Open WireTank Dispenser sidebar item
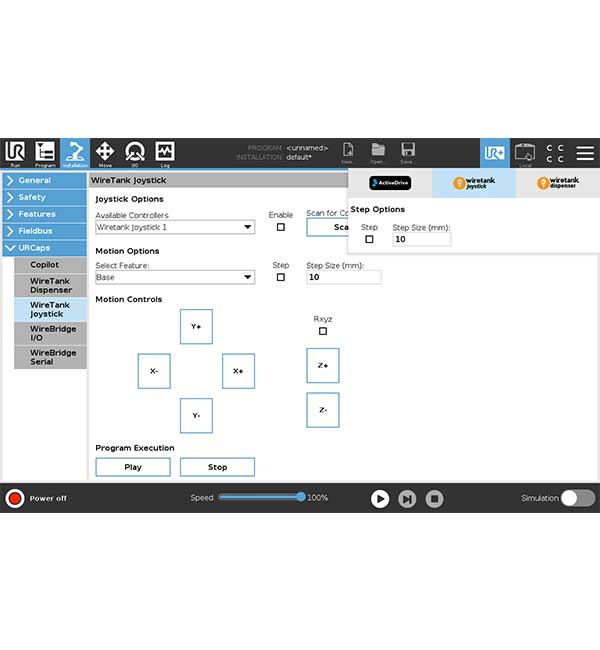This screenshot has height=650, width=600. pos(50,285)
